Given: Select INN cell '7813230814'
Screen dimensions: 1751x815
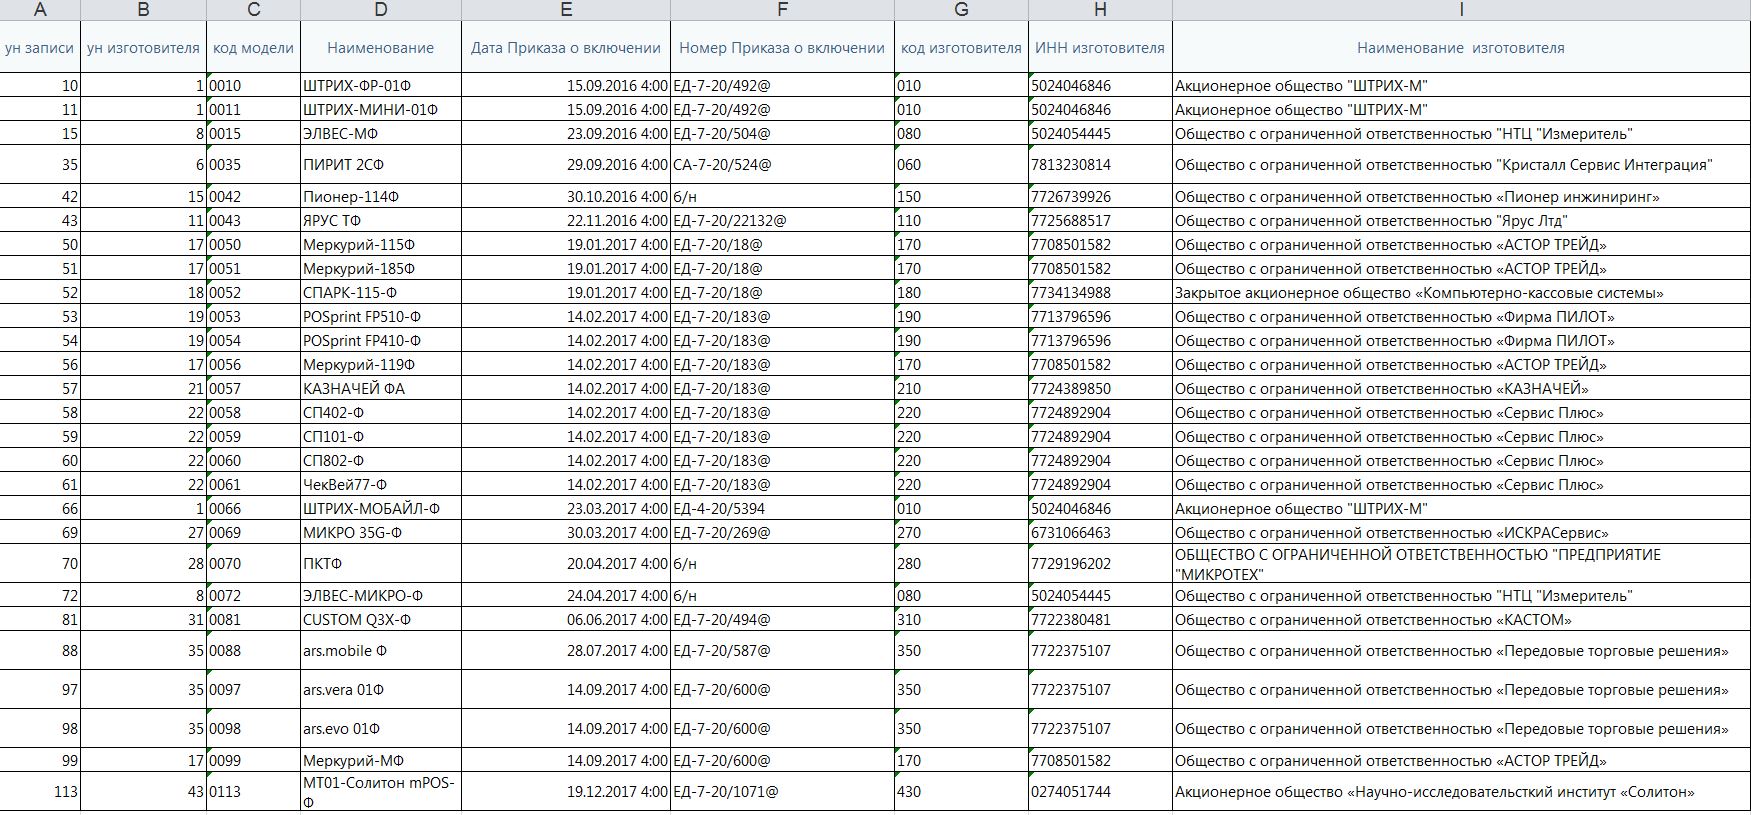Looking at the screenshot, I should click(1100, 164).
